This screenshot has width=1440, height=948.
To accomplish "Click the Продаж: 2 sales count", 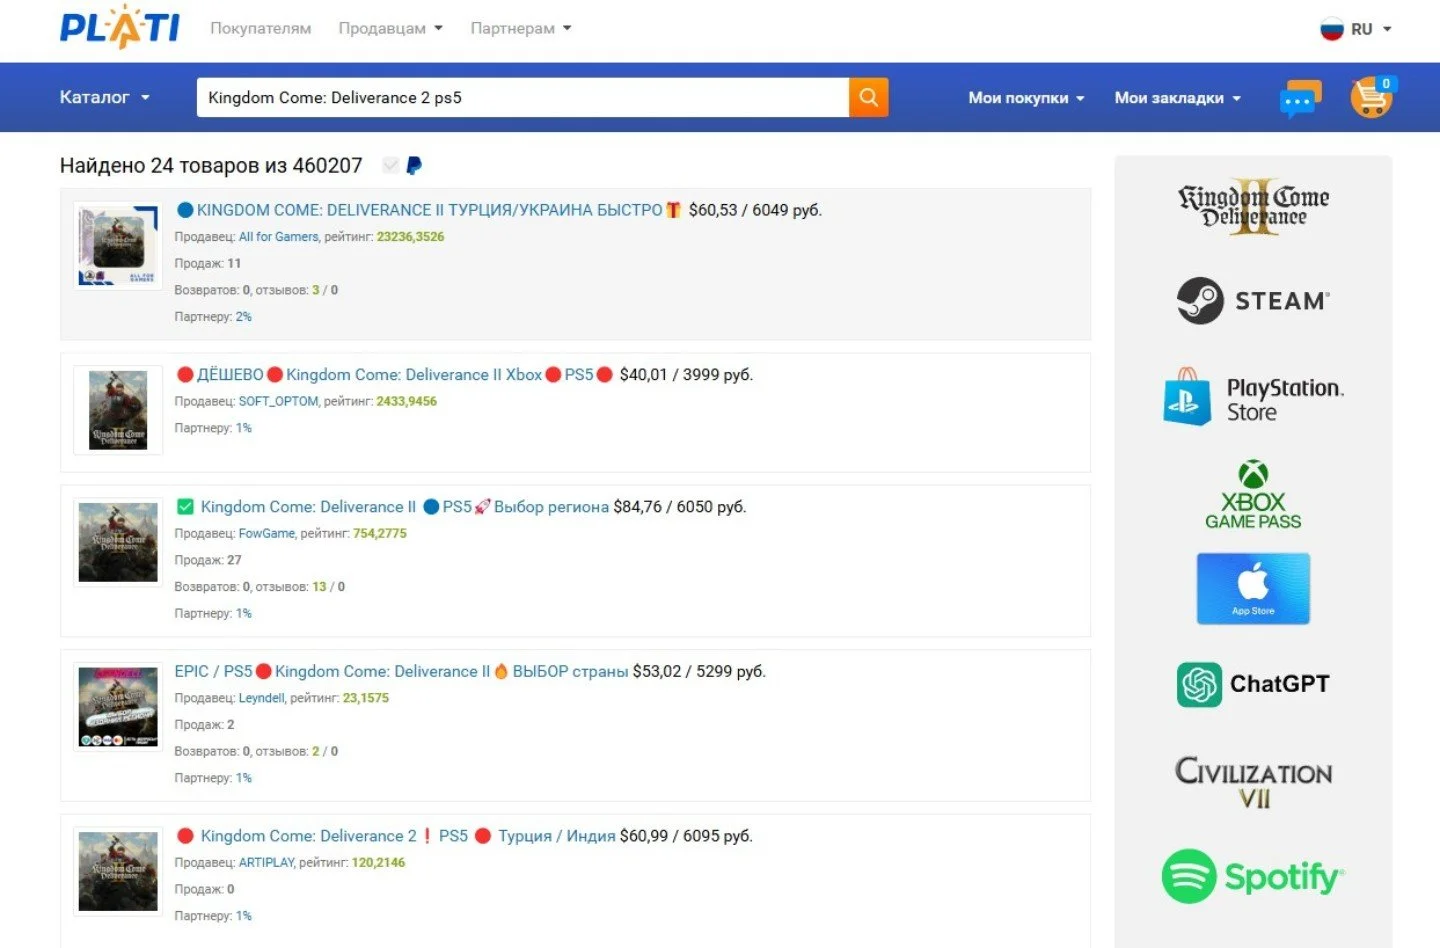I will (x=205, y=724).
